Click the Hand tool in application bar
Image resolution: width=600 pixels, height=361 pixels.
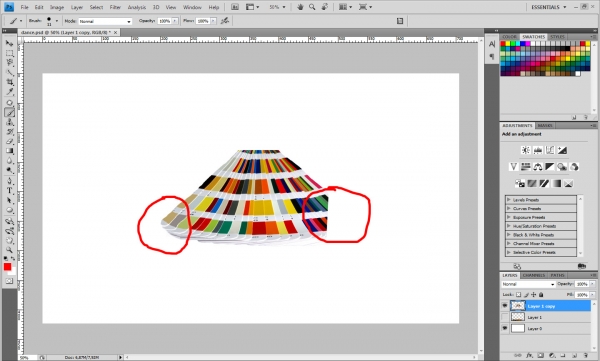coord(300,7)
